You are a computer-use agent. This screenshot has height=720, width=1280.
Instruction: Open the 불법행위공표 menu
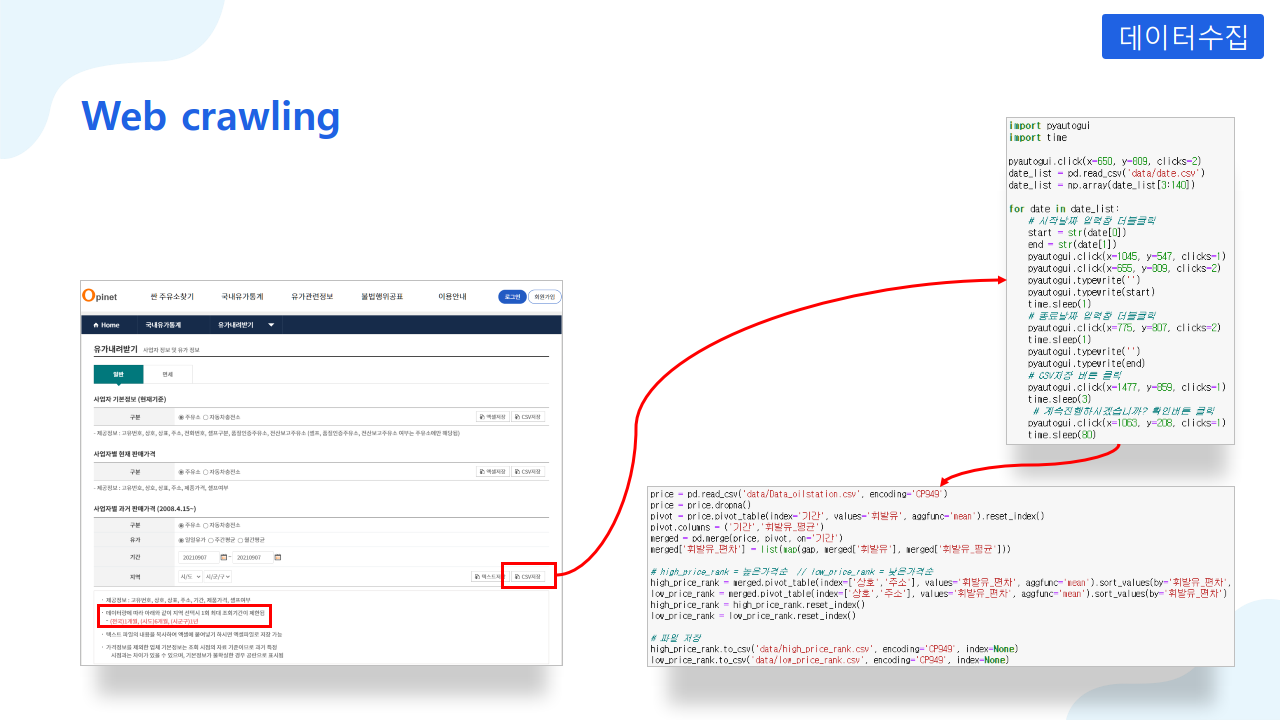[382, 297]
